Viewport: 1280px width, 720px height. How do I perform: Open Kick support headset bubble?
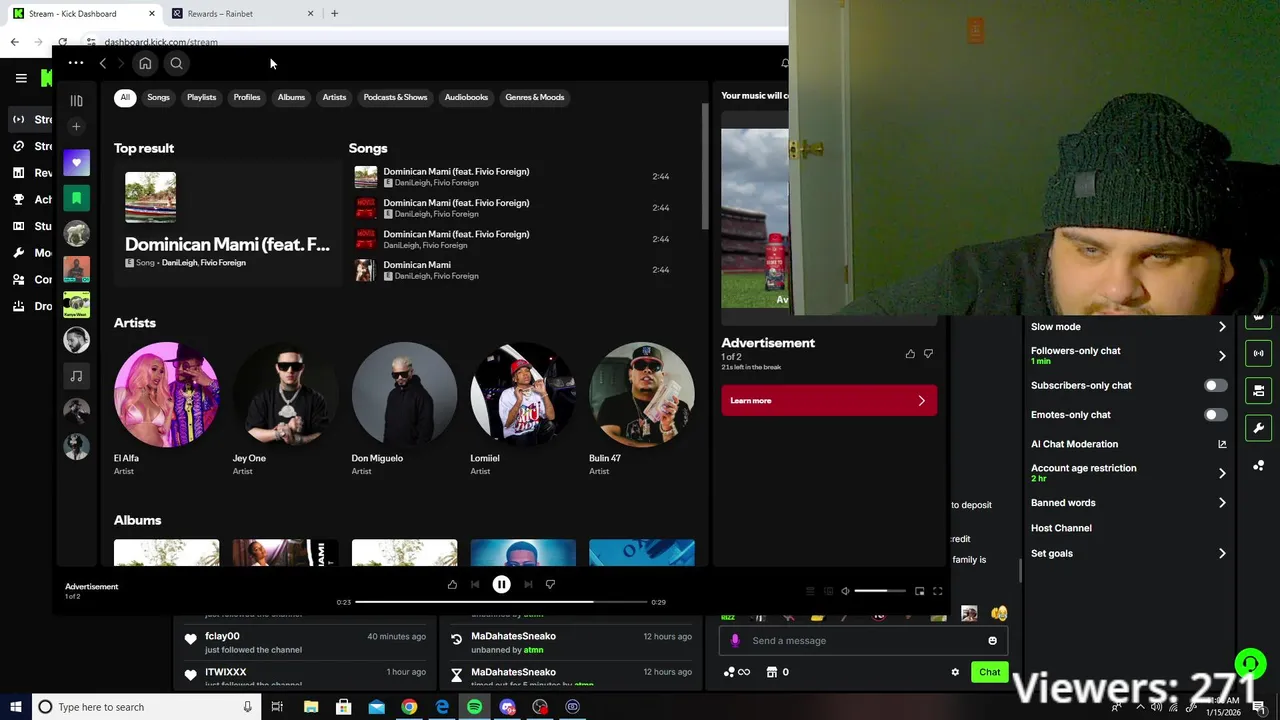pos(1250,664)
